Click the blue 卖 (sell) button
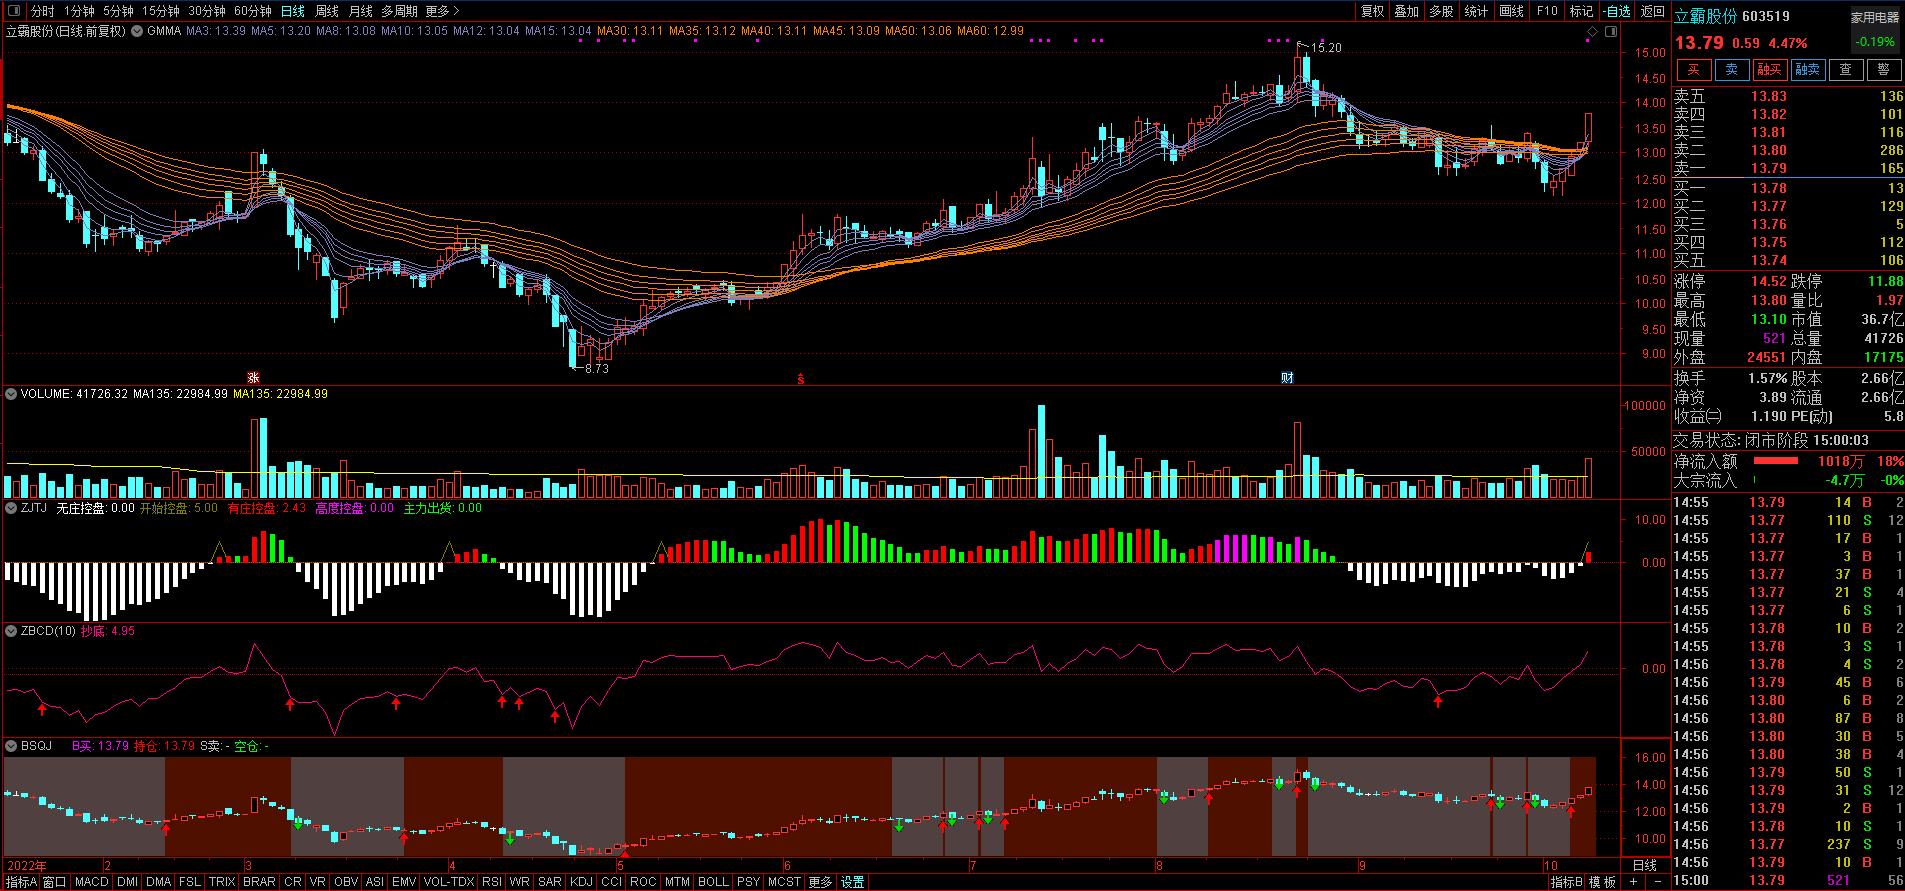 1732,69
